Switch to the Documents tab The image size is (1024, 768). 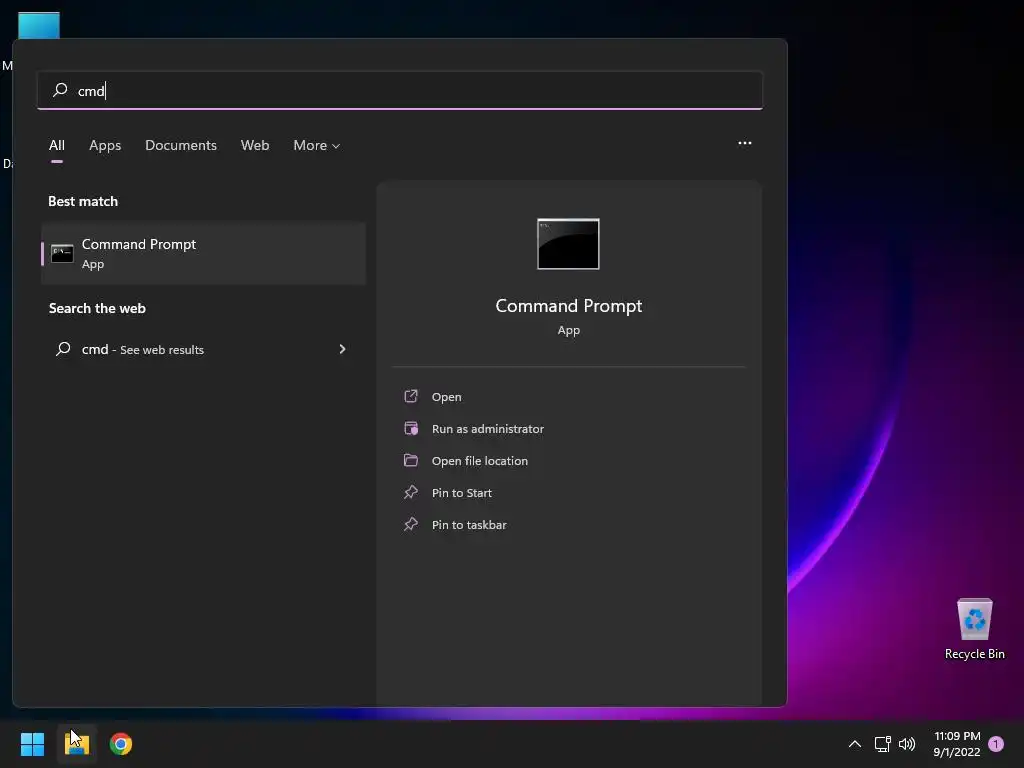(x=181, y=145)
